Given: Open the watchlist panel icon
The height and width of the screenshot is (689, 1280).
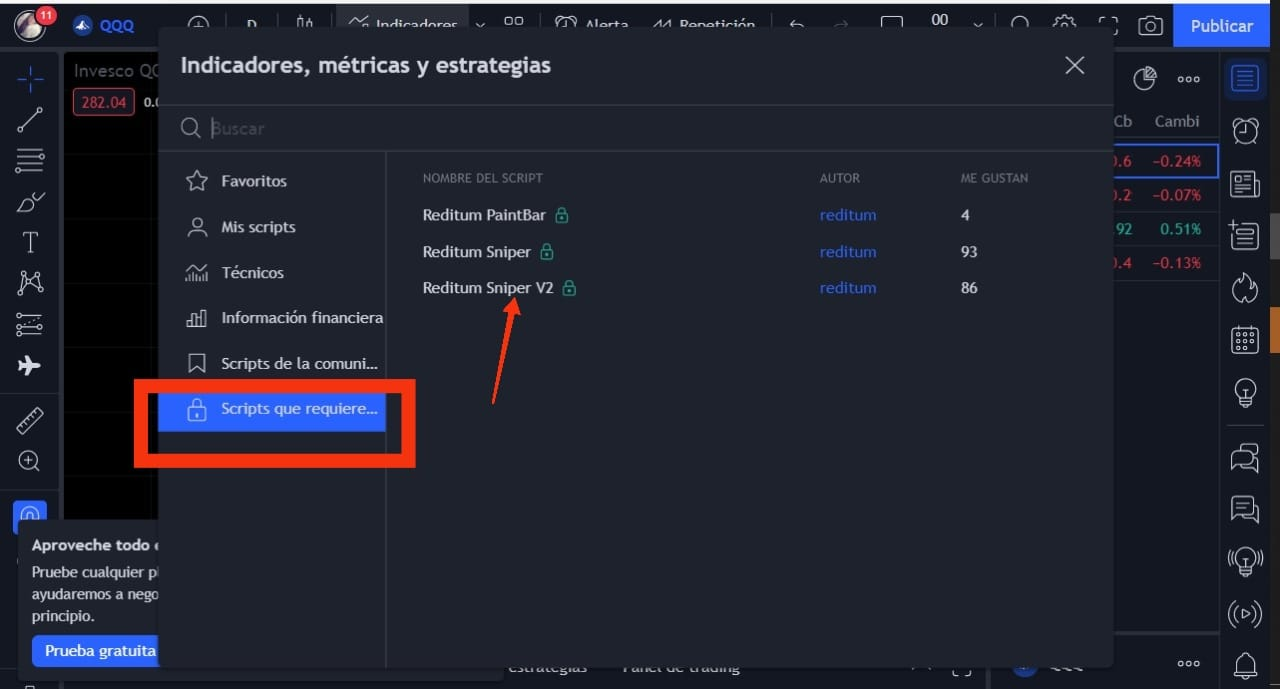Looking at the screenshot, I should [1245, 79].
